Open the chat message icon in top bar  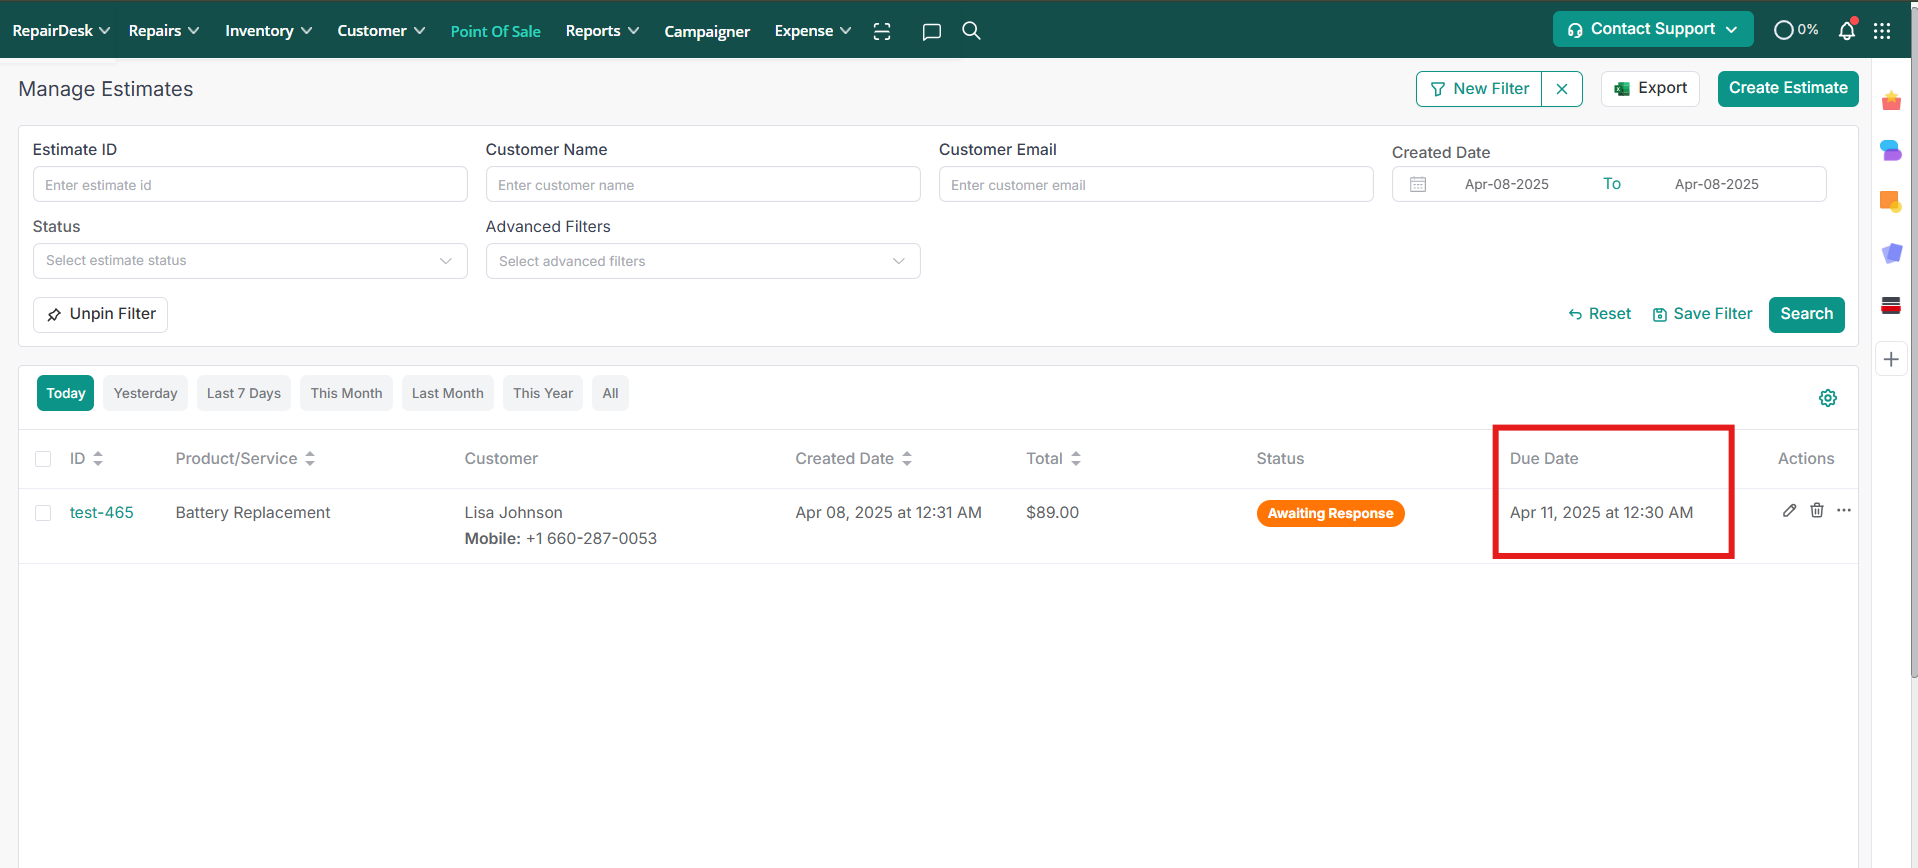[x=931, y=31]
